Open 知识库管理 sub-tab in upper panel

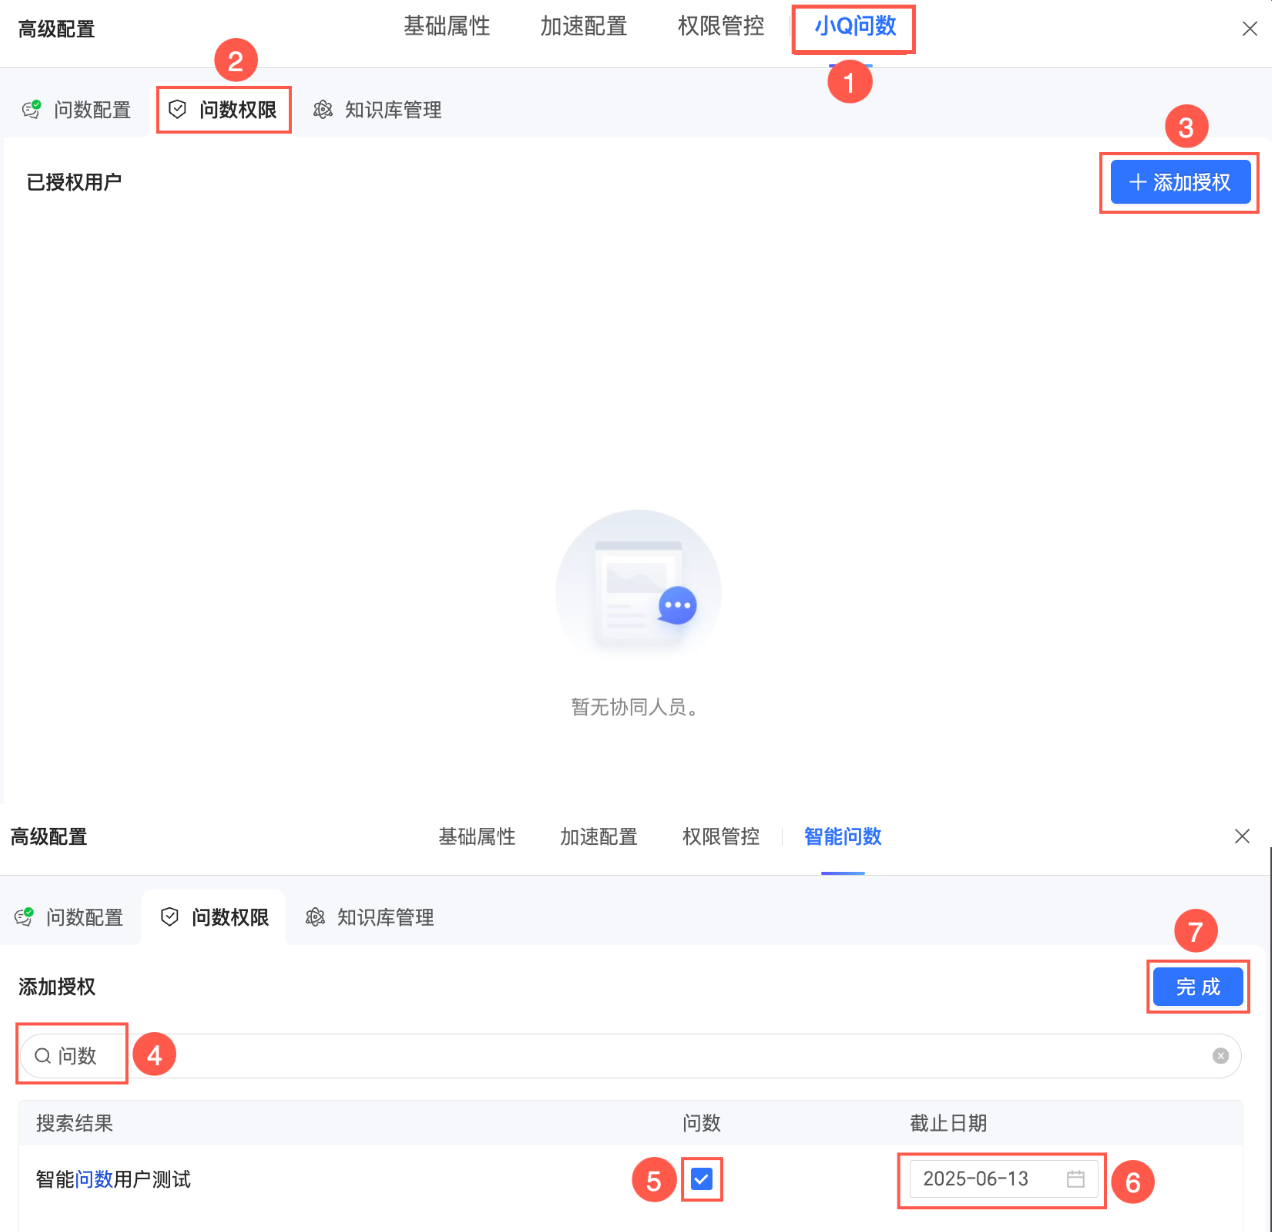377,110
